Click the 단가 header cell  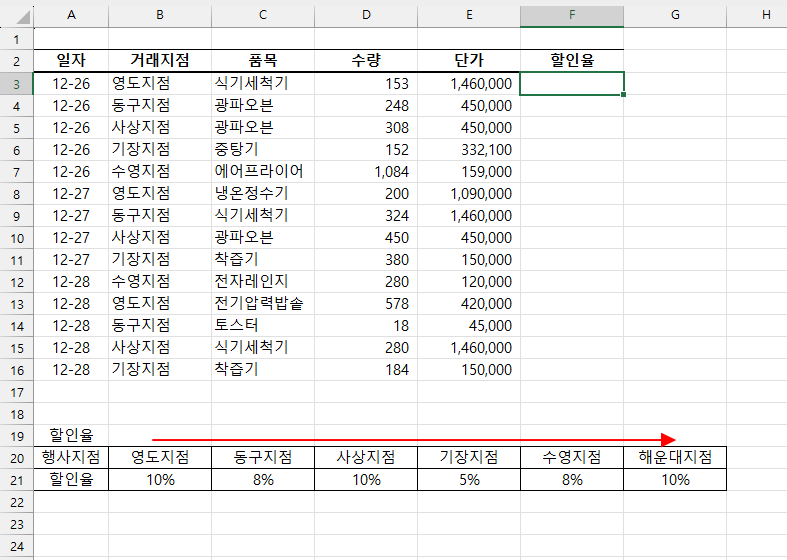(469, 61)
